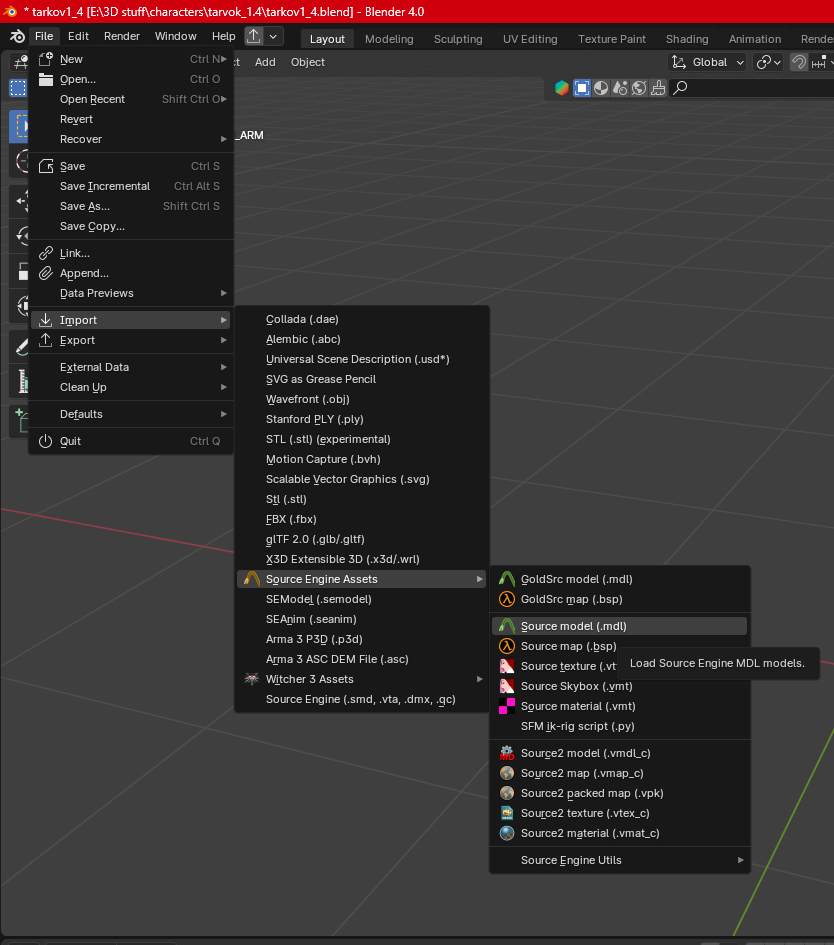834x945 pixels.
Task: Expand the Export submenu
Action: click(x=131, y=341)
